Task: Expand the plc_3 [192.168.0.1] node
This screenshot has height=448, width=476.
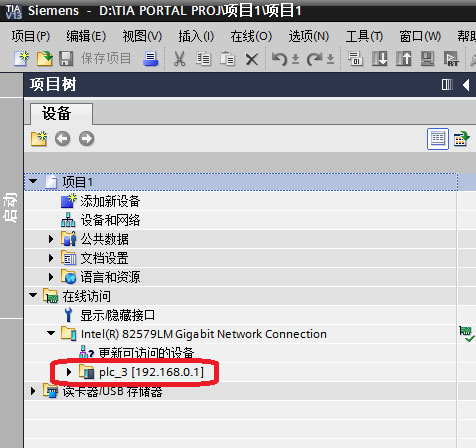Action: tap(69, 372)
